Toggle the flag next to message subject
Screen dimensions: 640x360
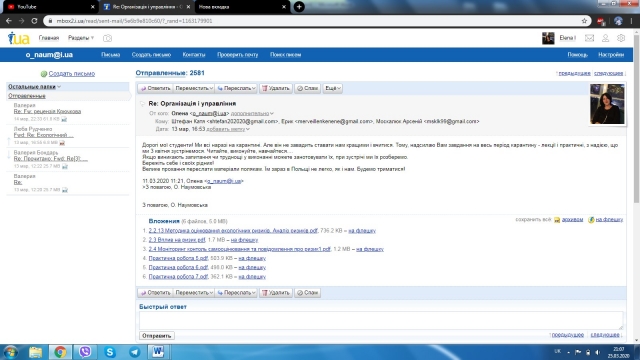pyautogui.click(x=142, y=104)
